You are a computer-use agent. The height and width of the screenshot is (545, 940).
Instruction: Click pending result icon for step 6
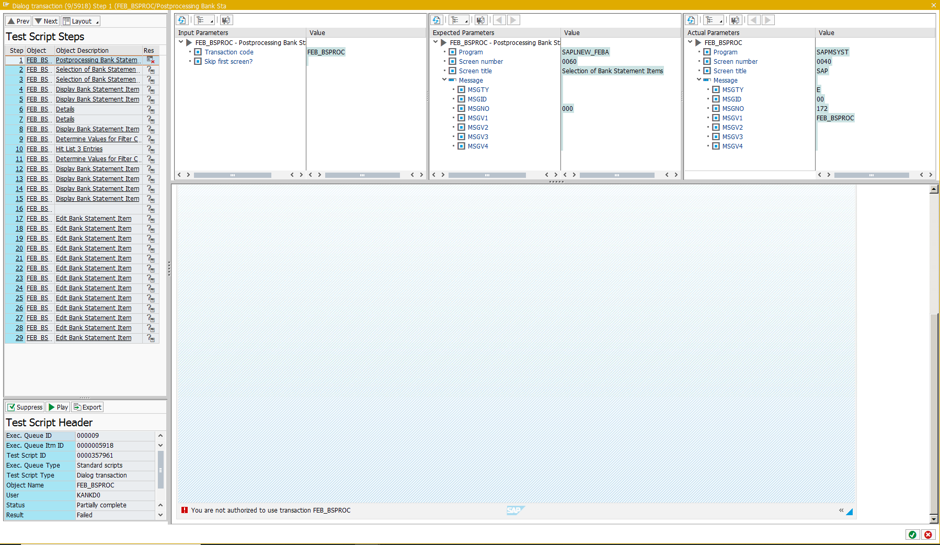[151, 109]
